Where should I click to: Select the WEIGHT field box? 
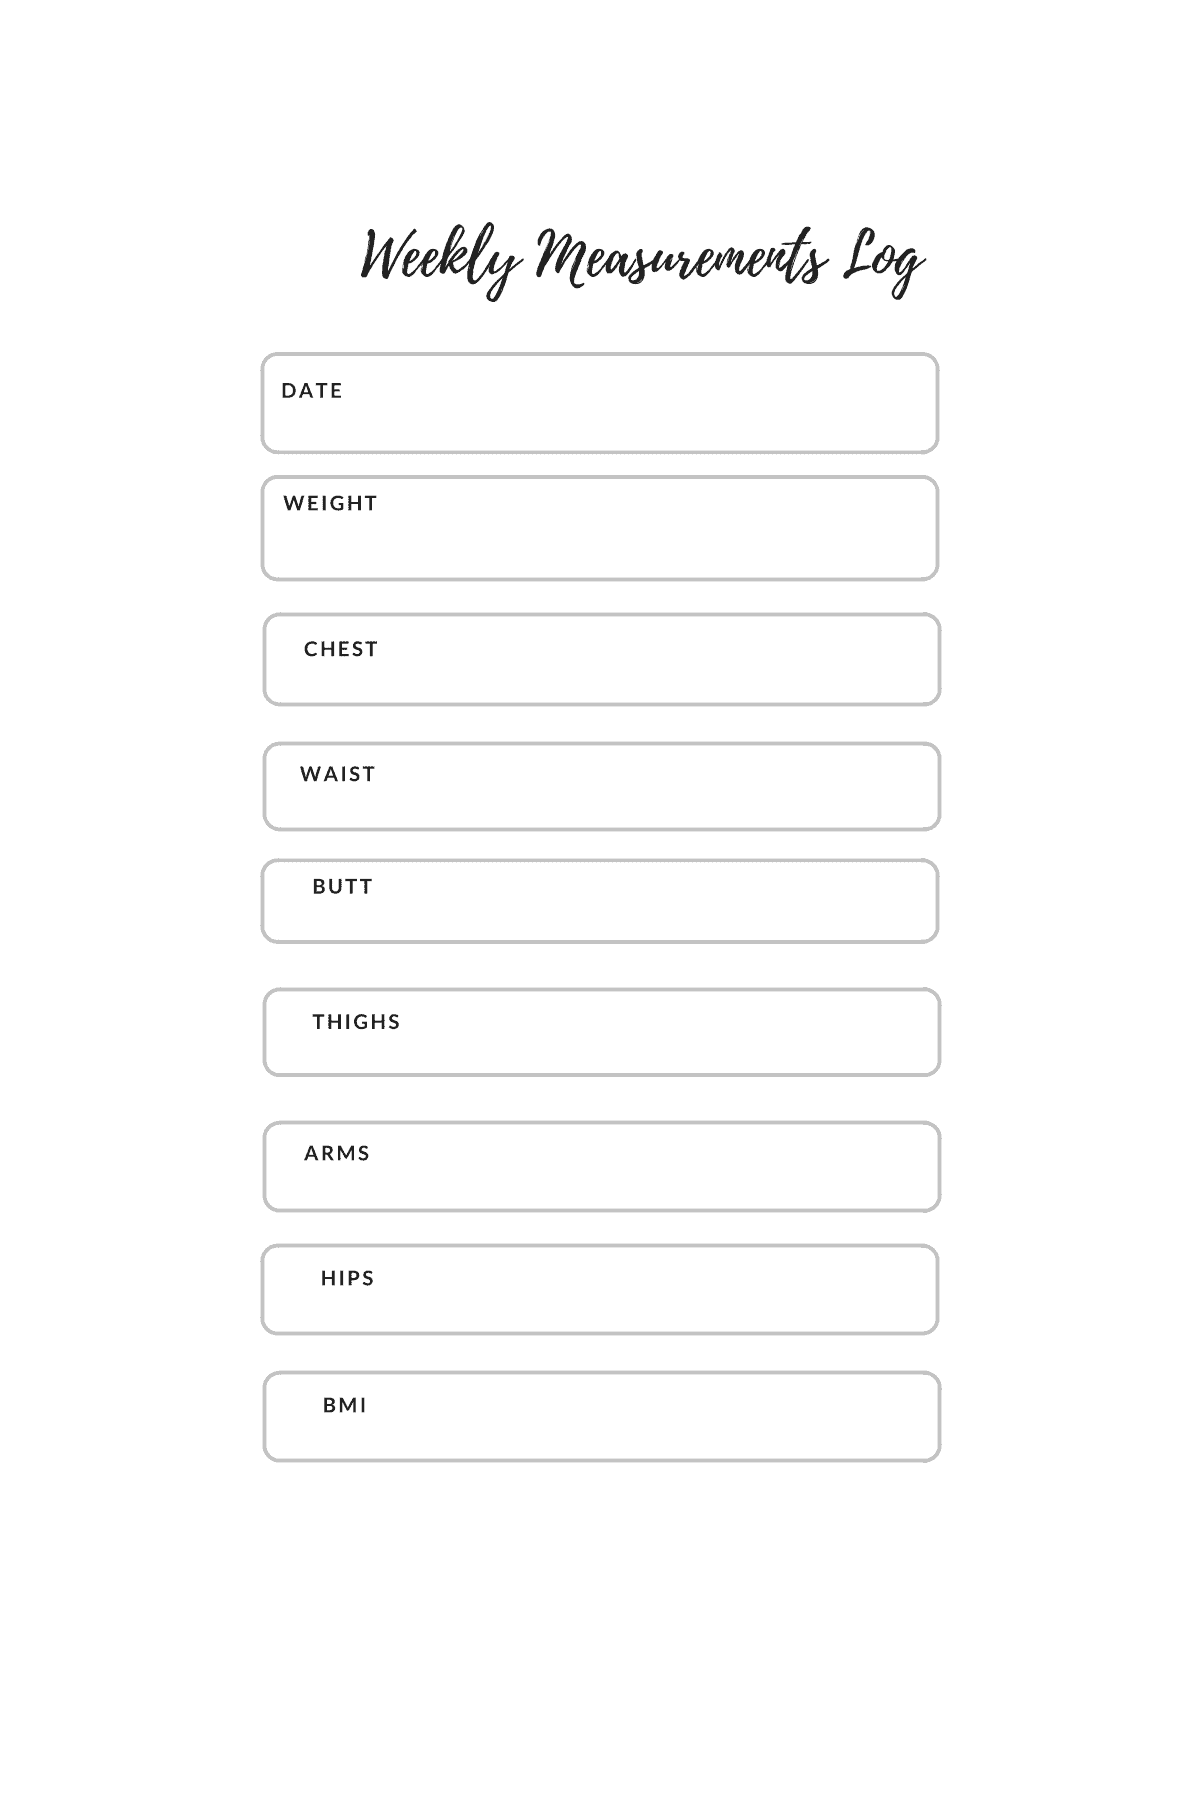point(600,528)
